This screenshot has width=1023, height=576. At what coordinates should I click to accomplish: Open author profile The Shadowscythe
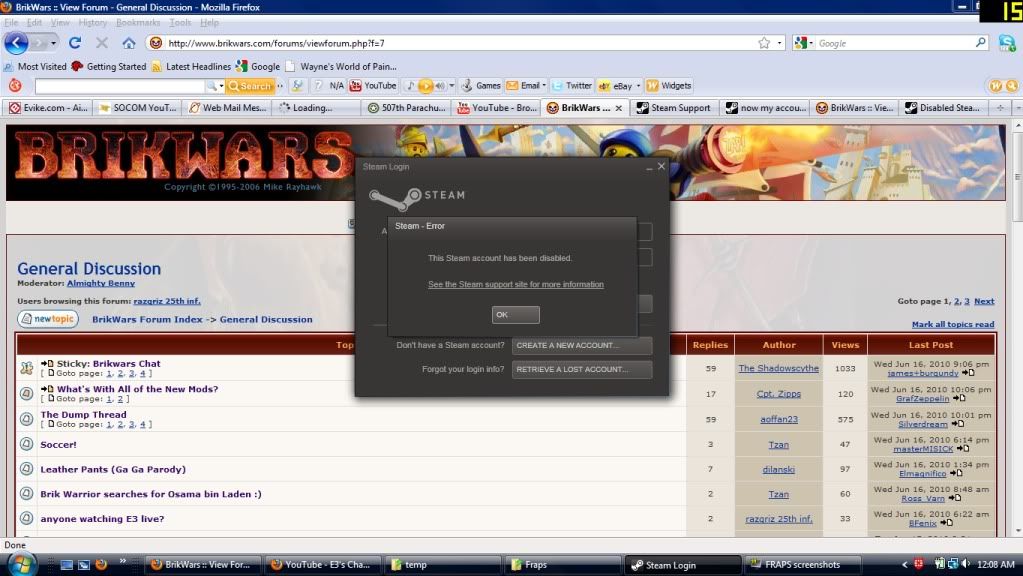coord(778,368)
